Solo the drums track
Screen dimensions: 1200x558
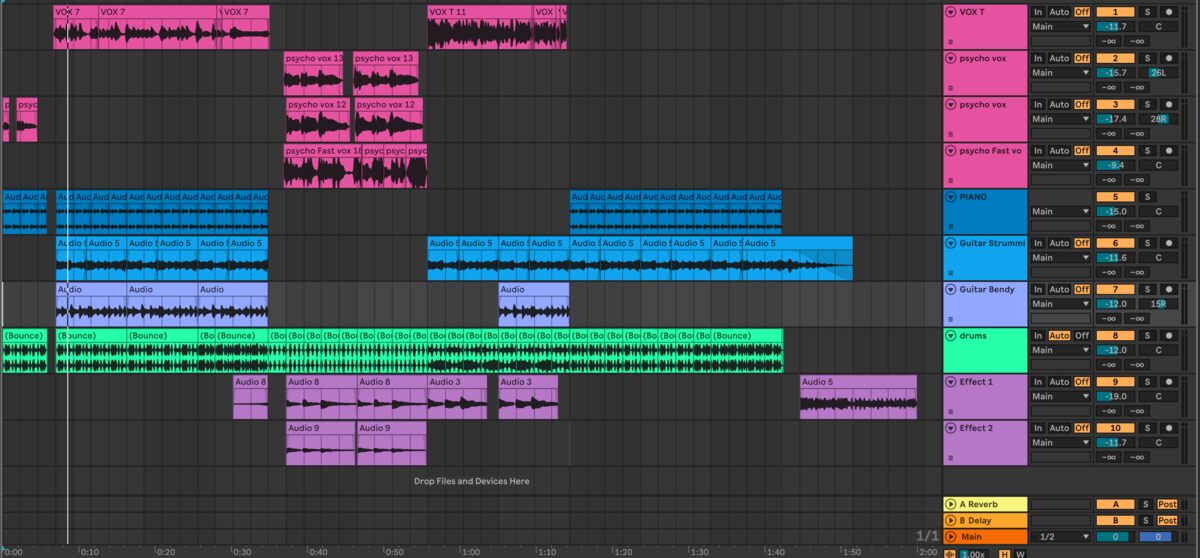click(1147, 336)
